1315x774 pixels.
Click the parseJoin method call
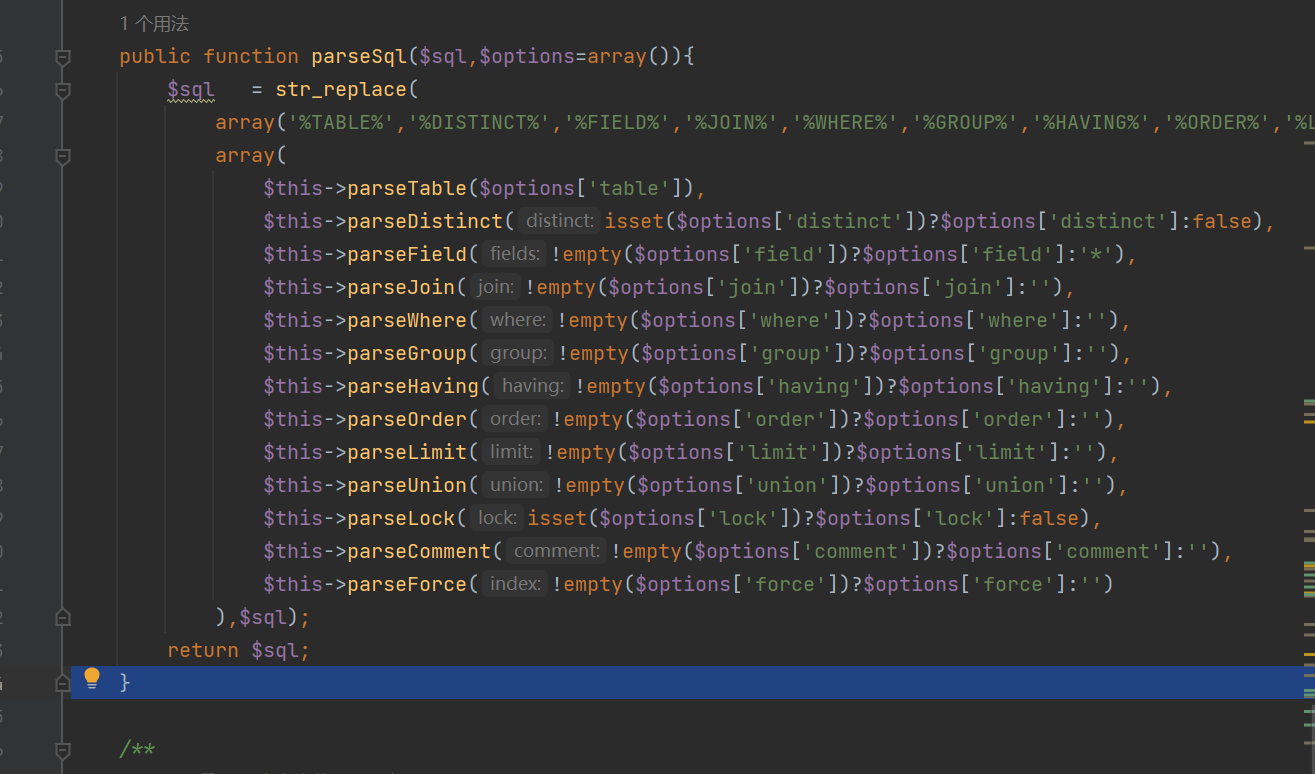pyautogui.click(x=401, y=287)
